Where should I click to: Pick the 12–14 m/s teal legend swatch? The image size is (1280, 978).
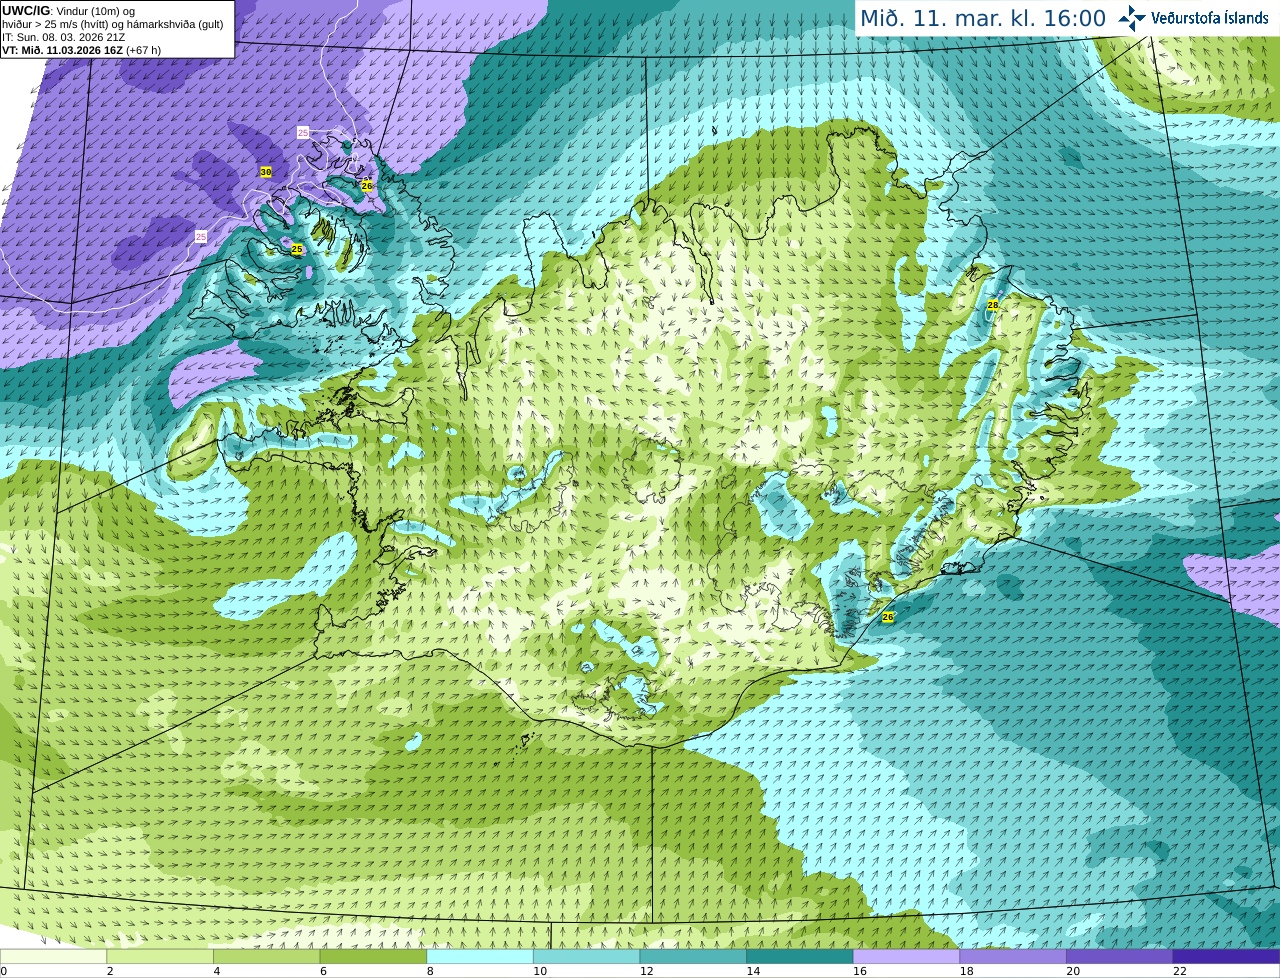coord(693,956)
